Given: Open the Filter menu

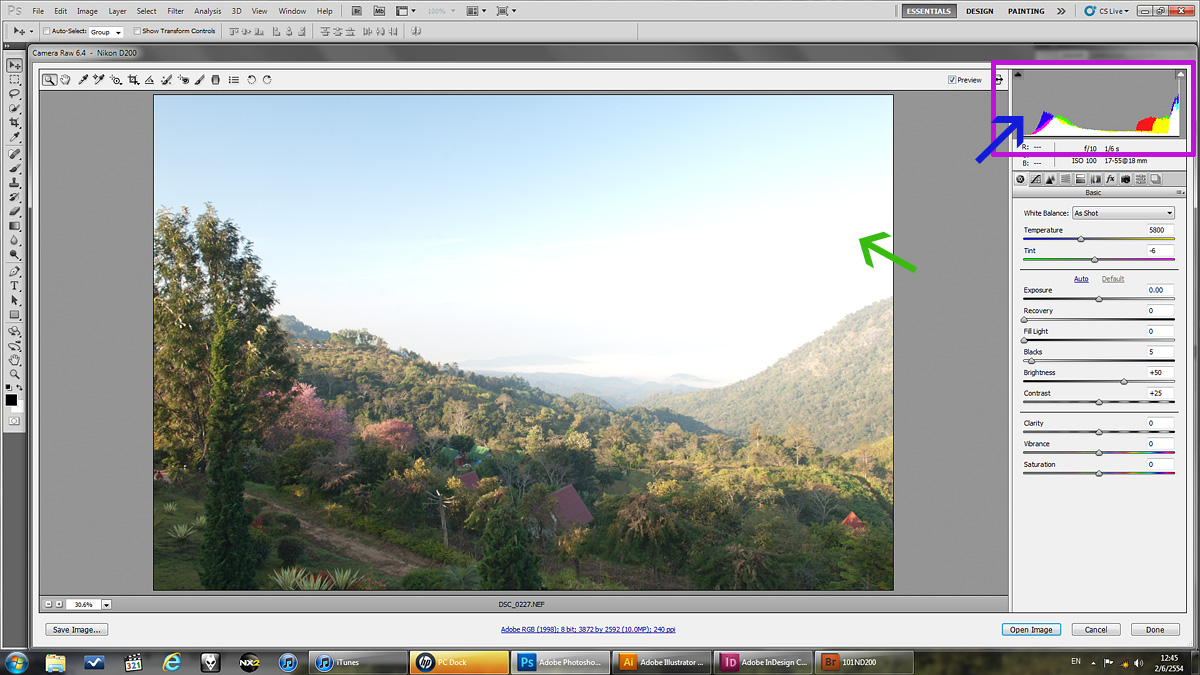Looking at the screenshot, I should [176, 11].
